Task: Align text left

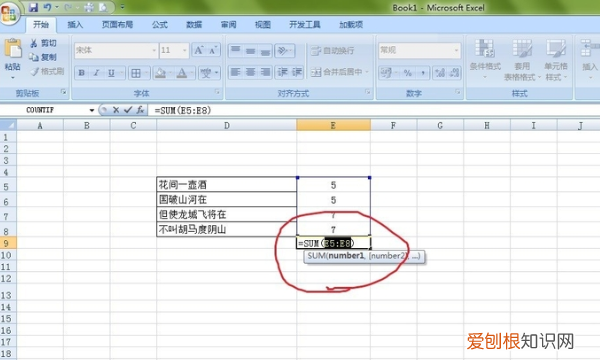Action: point(235,72)
